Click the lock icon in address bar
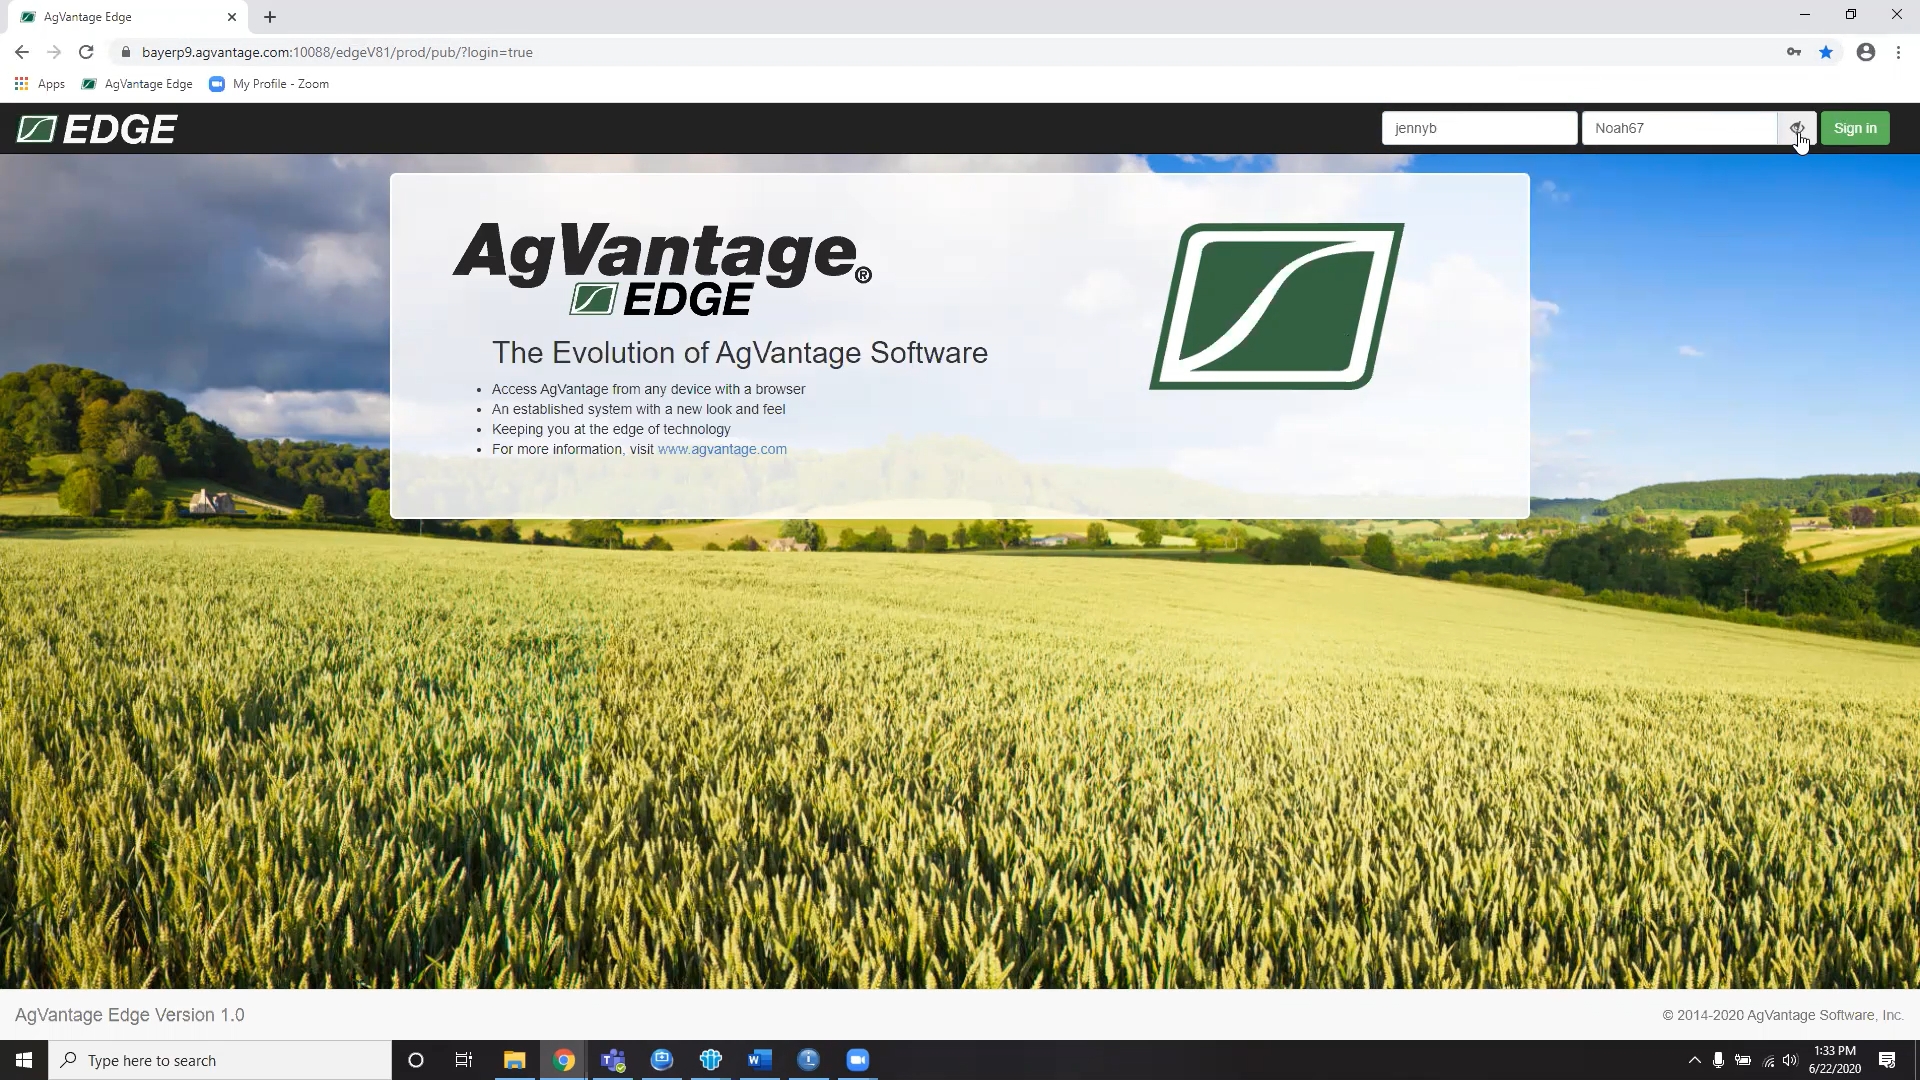Image resolution: width=1920 pixels, height=1080 pixels. point(125,52)
